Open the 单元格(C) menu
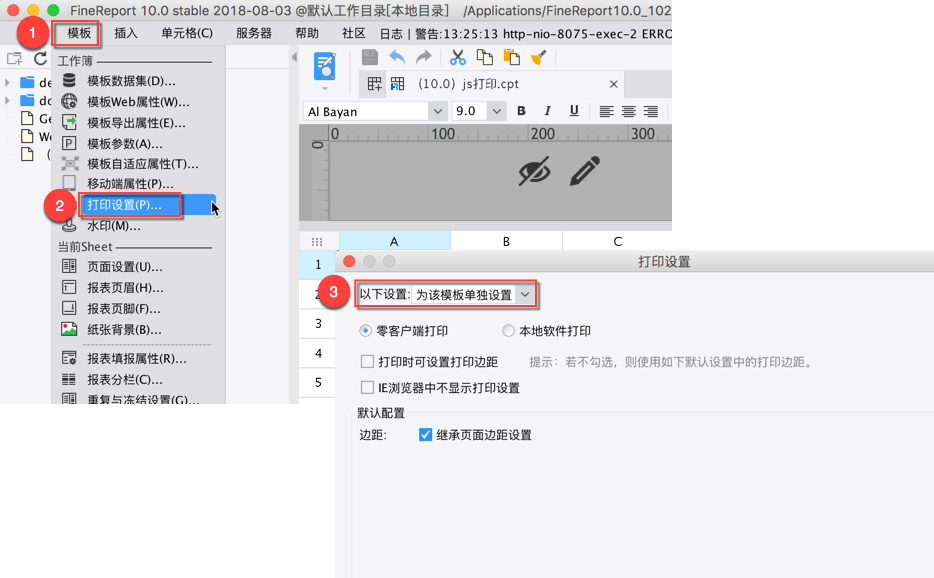The height and width of the screenshot is (578, 934). [186, 33]
